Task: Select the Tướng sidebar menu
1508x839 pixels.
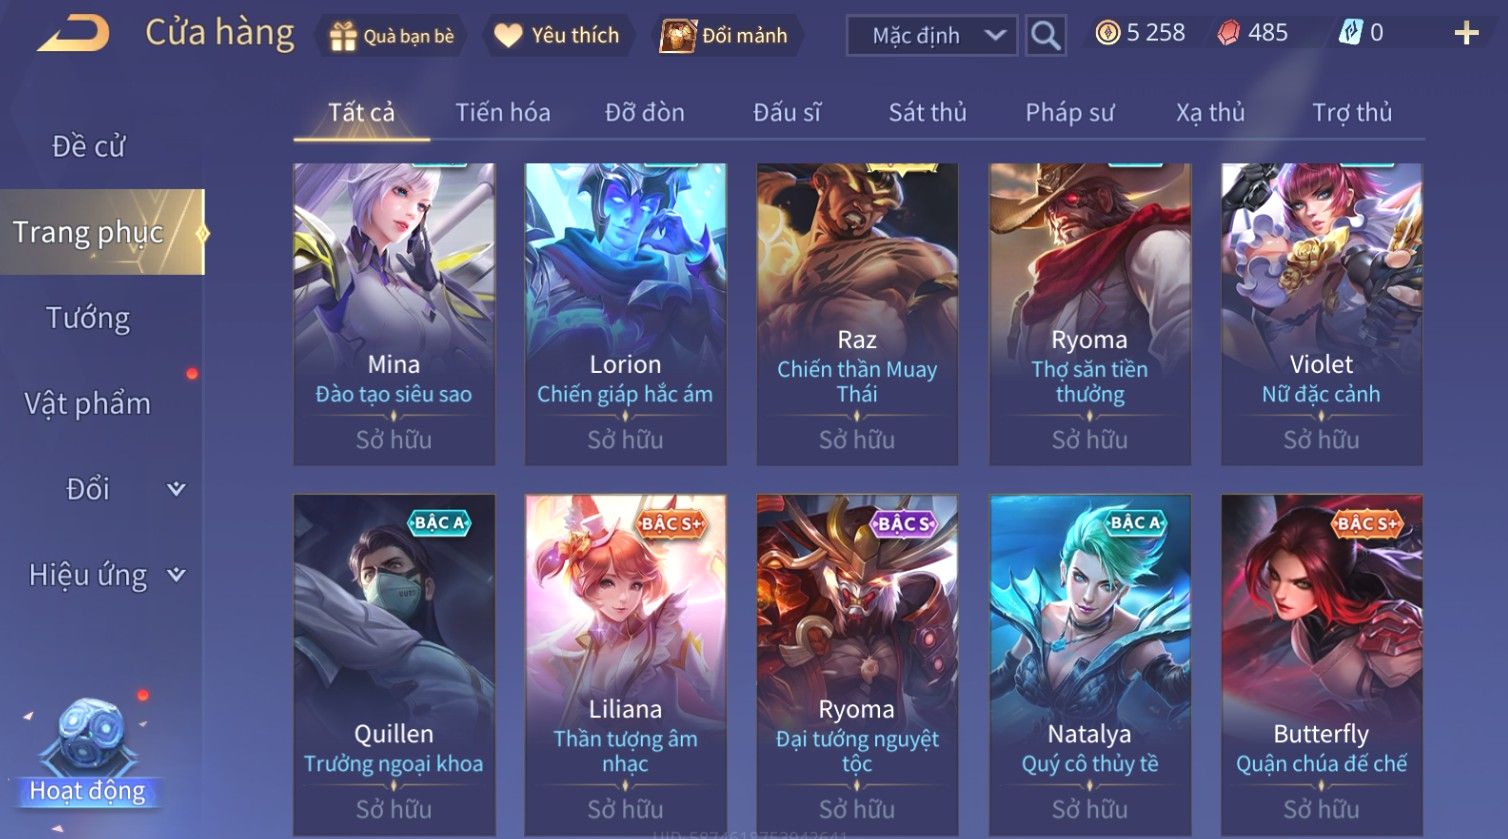Action: pos(88,318)
